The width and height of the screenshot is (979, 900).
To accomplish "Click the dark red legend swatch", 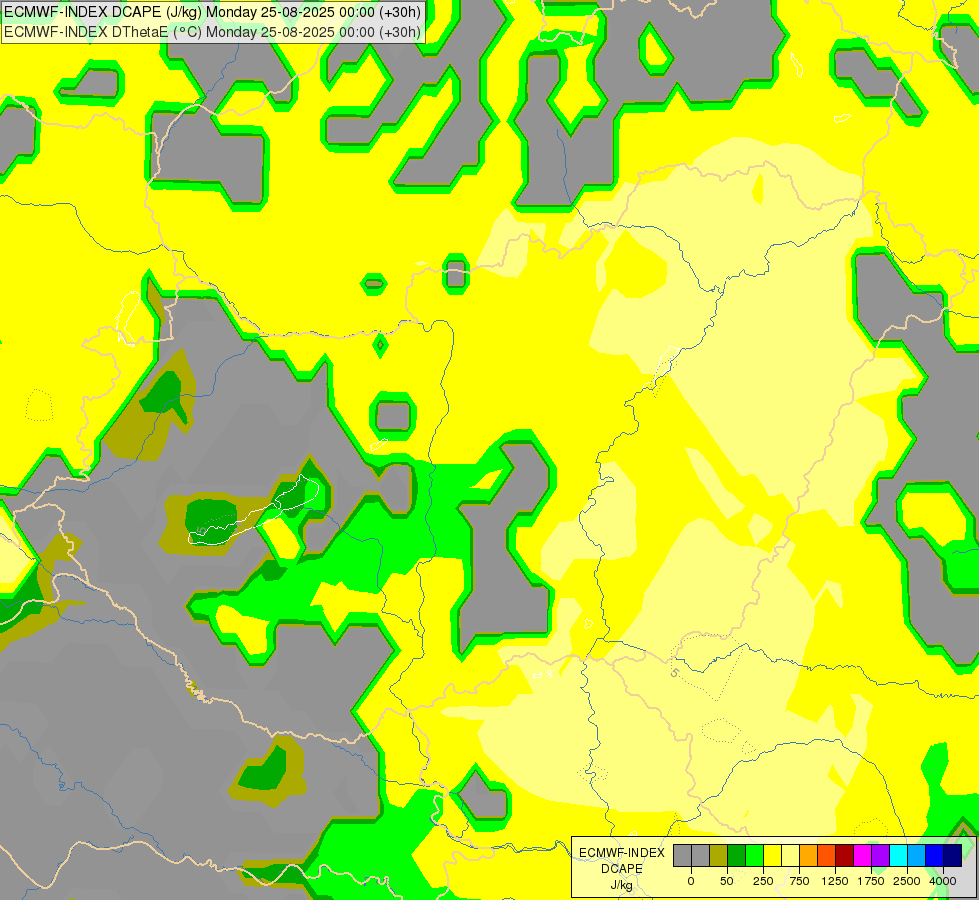I will click(x=845, y=856).
